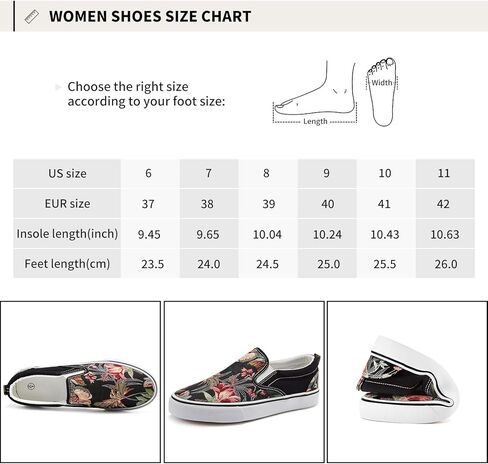Open the top-view floral shoe thumbnail
The image size is (488, 464).
click(x=80, y=382)
